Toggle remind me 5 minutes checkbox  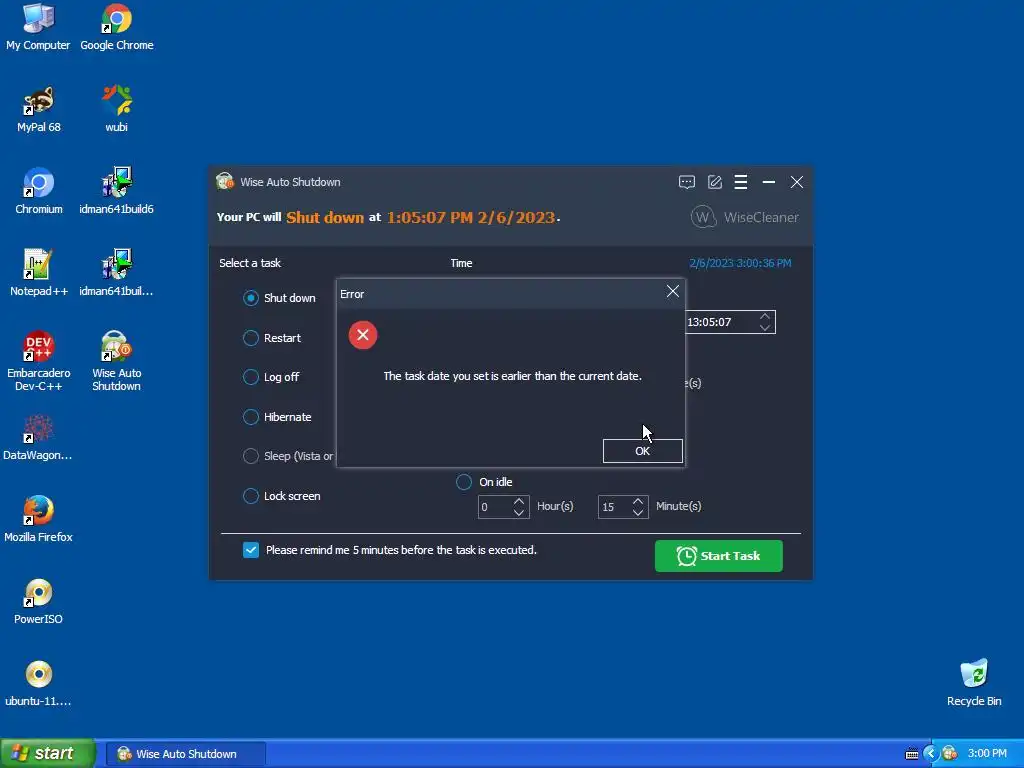pos(251,550)
